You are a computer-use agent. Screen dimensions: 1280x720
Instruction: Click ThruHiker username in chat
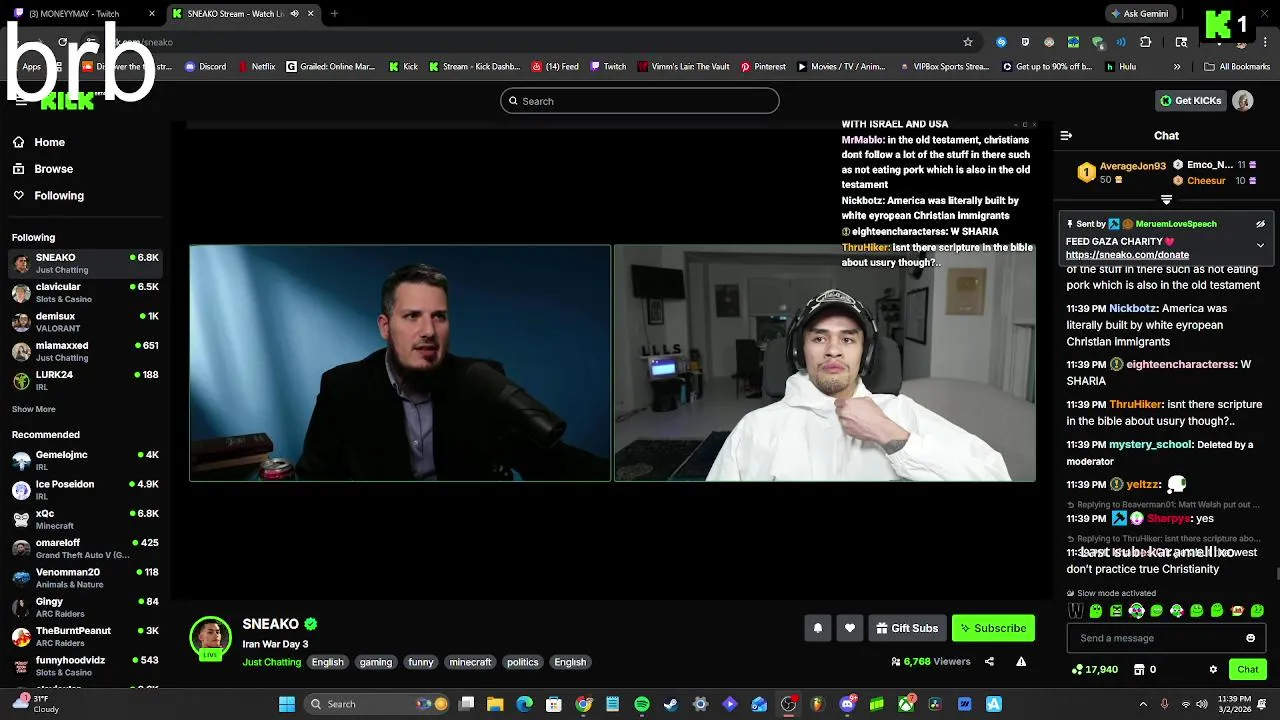tap(1135, 405)
